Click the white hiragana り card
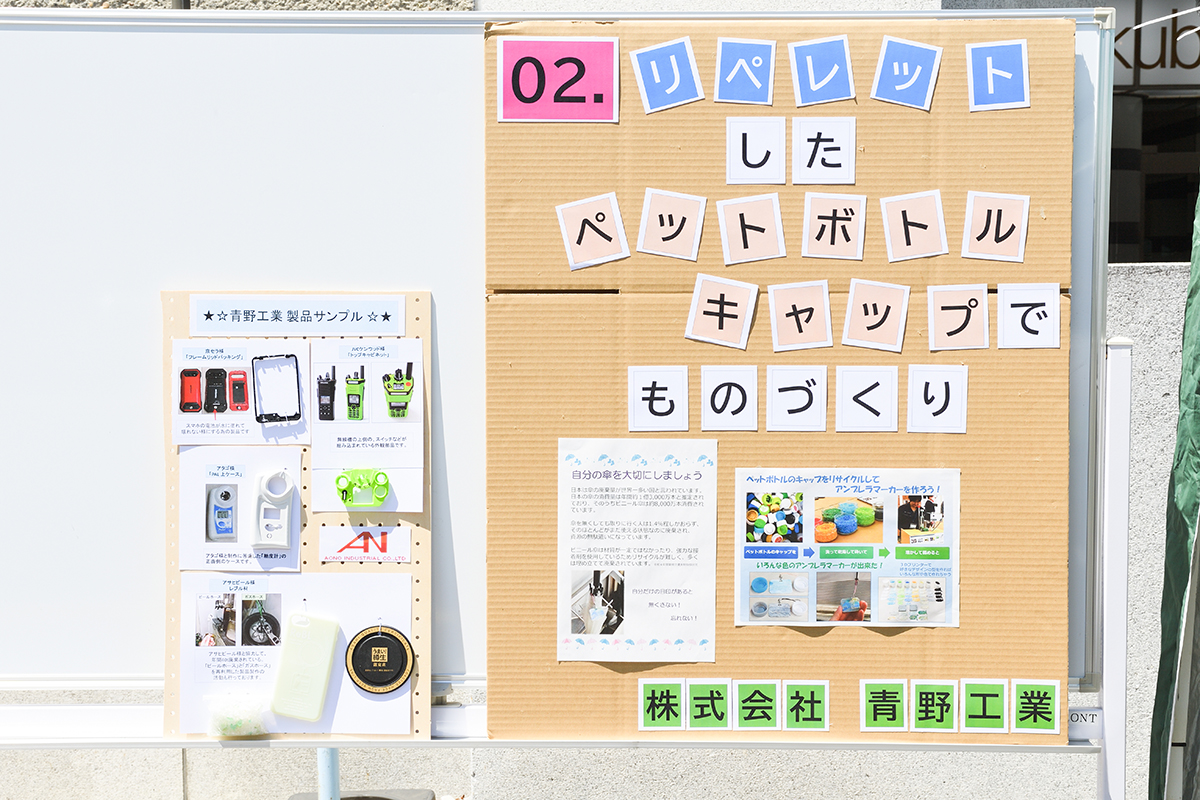 (937, 398)
